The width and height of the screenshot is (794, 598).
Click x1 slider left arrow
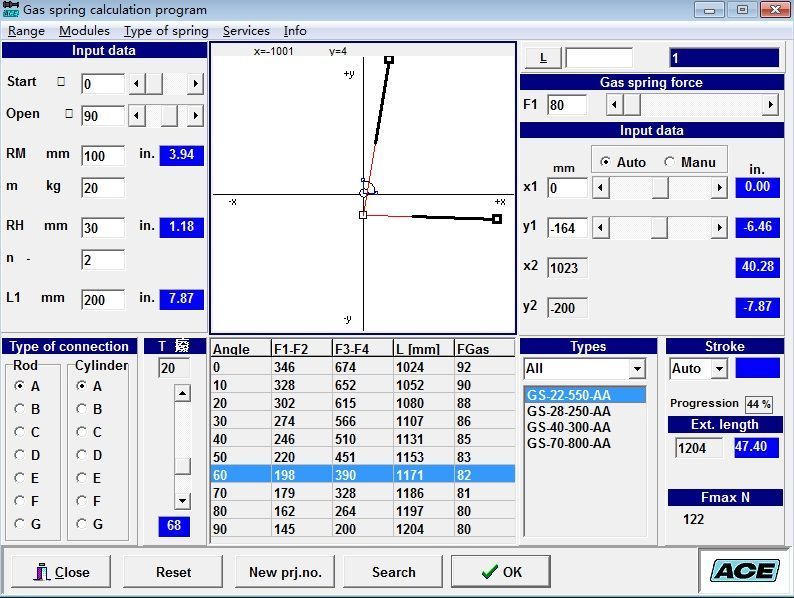[601, 188]
